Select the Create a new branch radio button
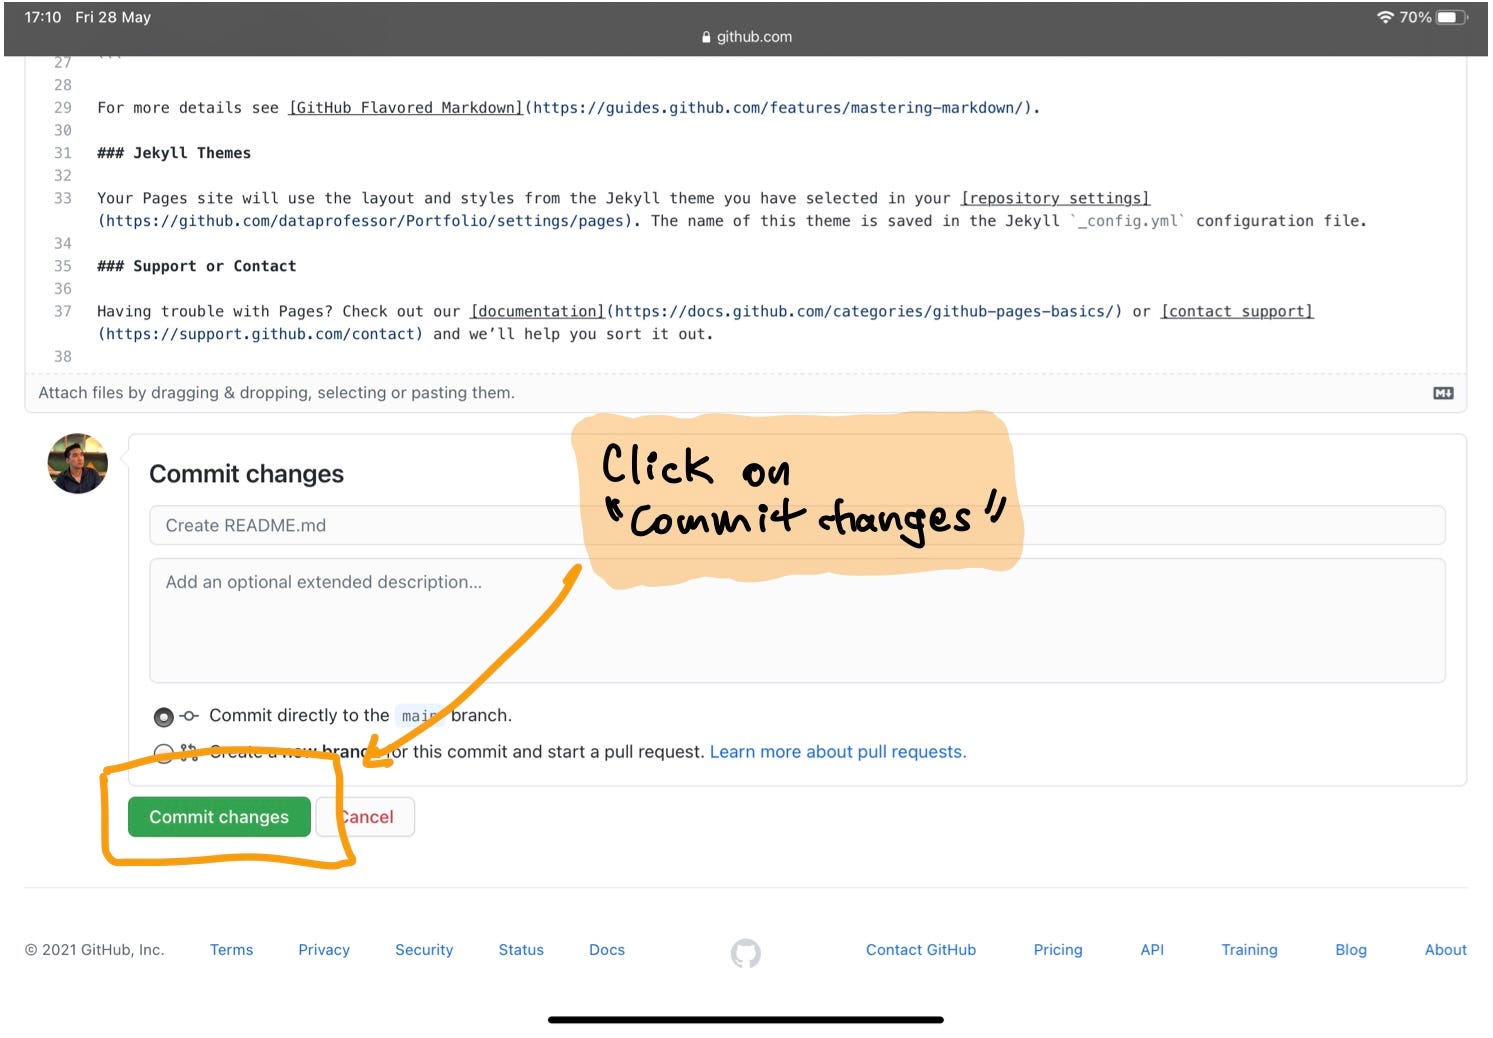The height and width of the screenshot is (1038, 1493). pos(164,753)
